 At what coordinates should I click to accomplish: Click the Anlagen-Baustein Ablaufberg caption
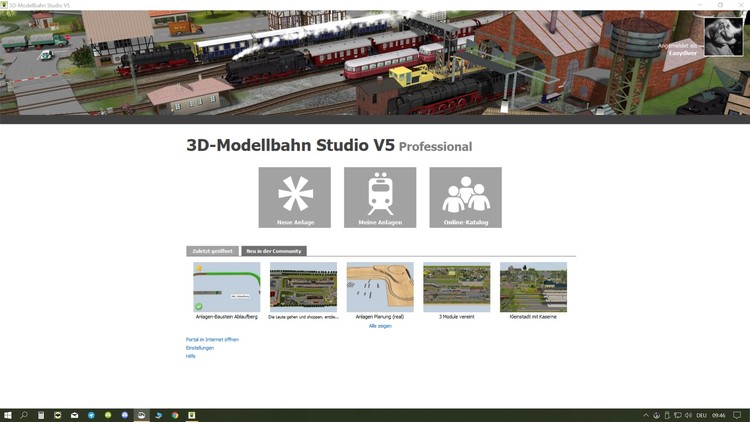227,317
